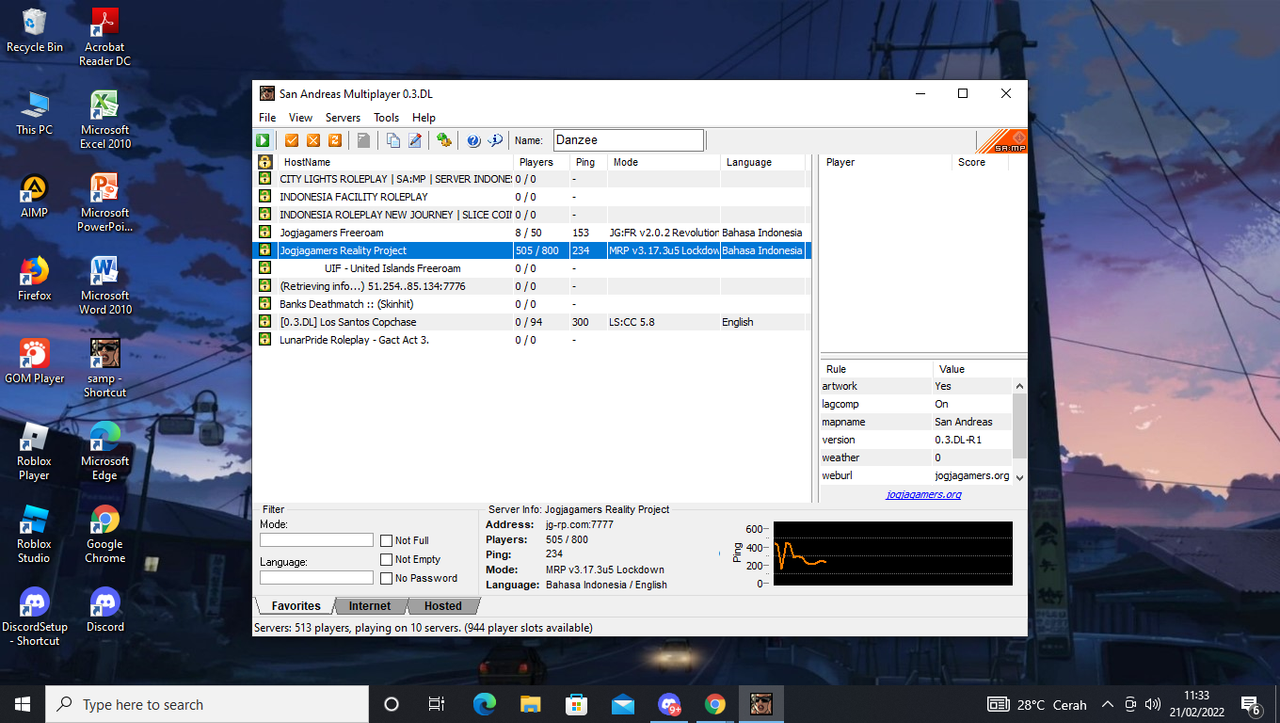Open the jogjagamers.org link
Viewport: 1280px width, 723px height.
point(923,494)
